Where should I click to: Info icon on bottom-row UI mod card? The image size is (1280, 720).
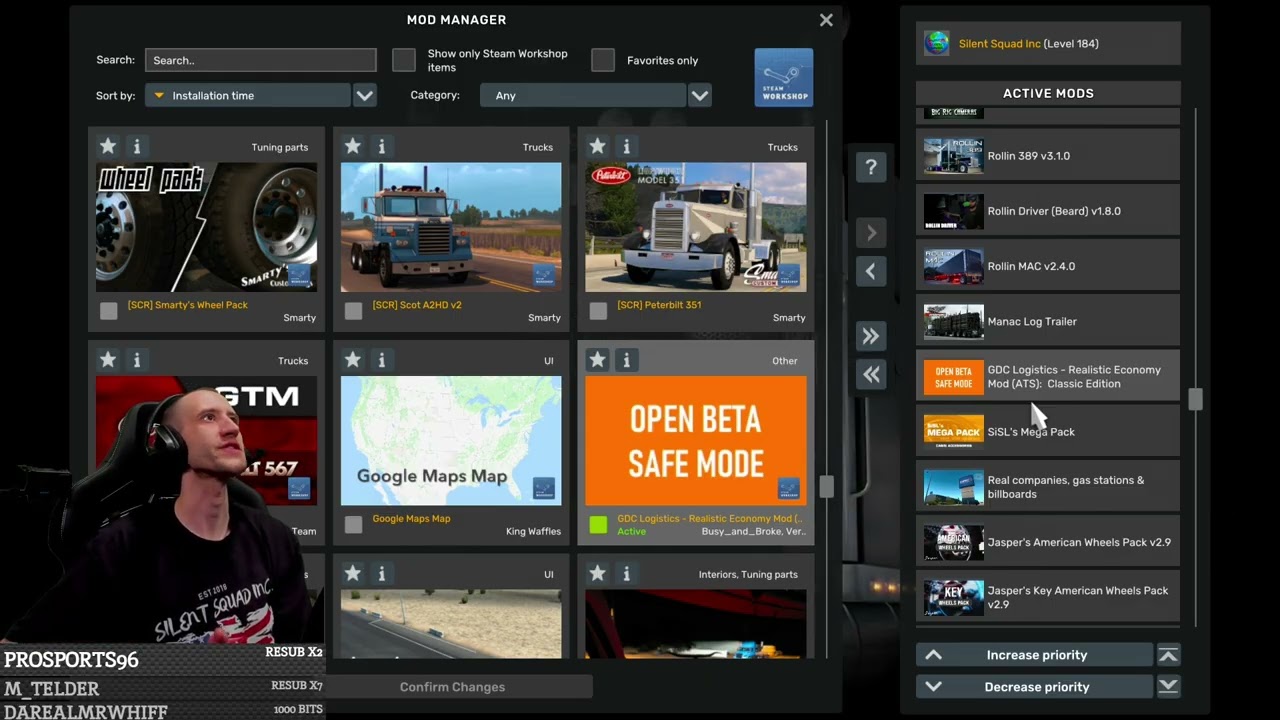[x=381, y=573]
